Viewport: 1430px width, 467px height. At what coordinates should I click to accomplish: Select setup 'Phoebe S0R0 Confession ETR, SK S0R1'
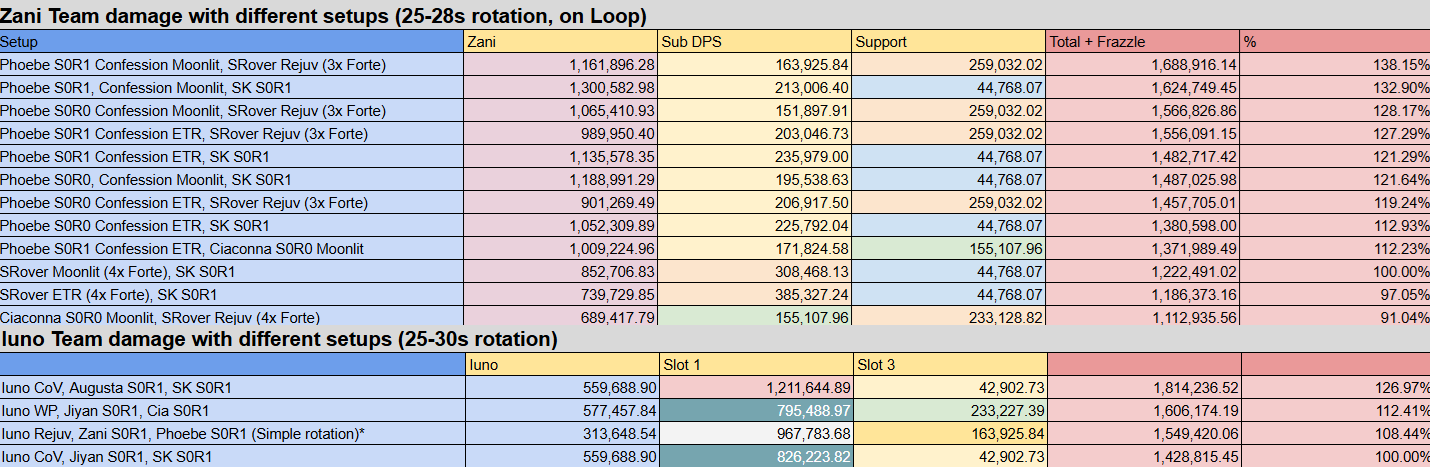[232, 226]
